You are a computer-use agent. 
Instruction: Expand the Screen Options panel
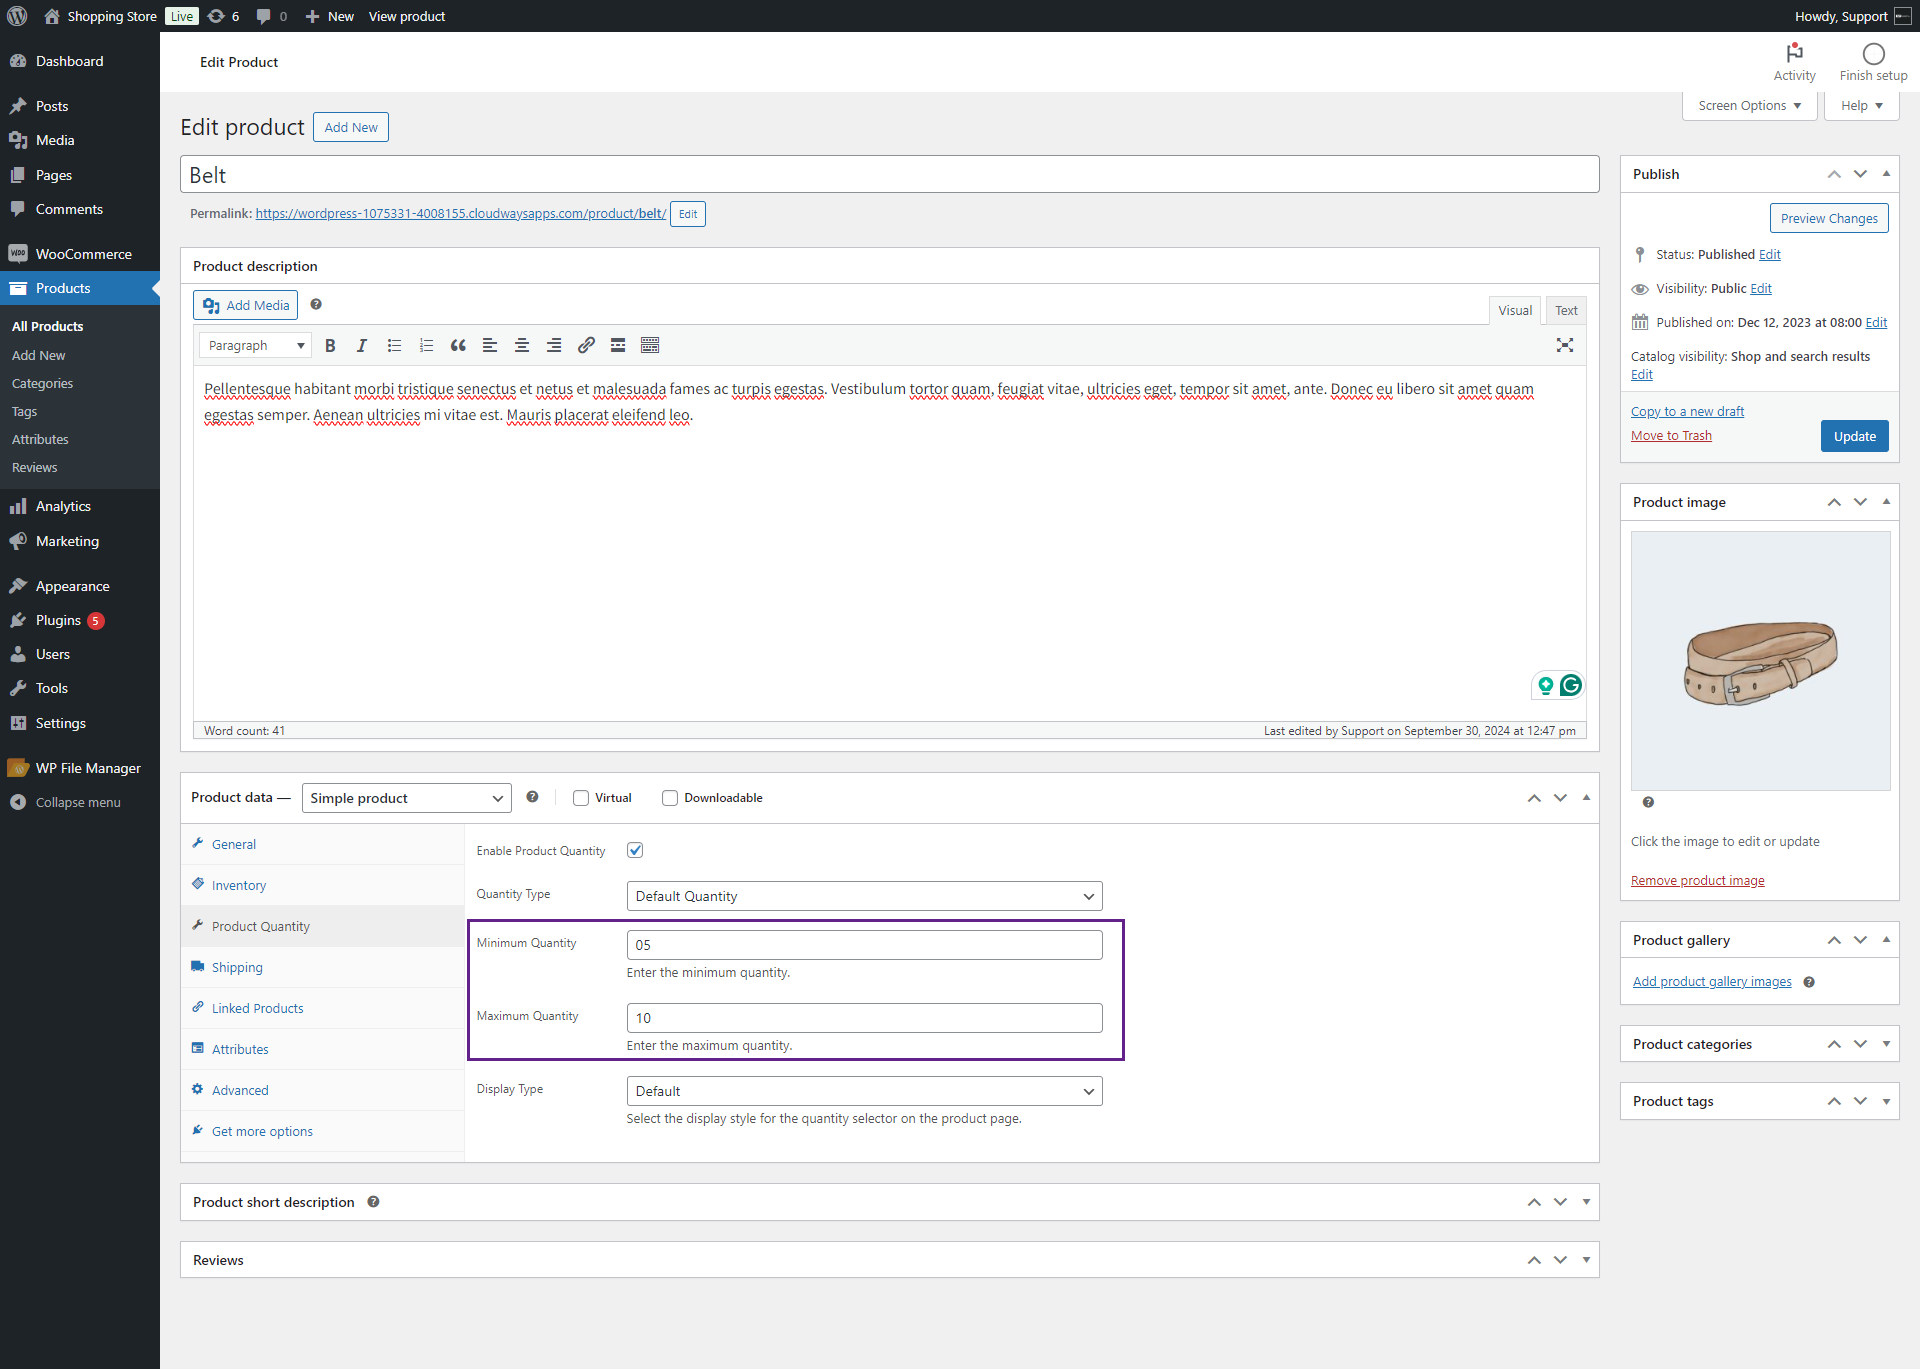tap(1749, 105)
